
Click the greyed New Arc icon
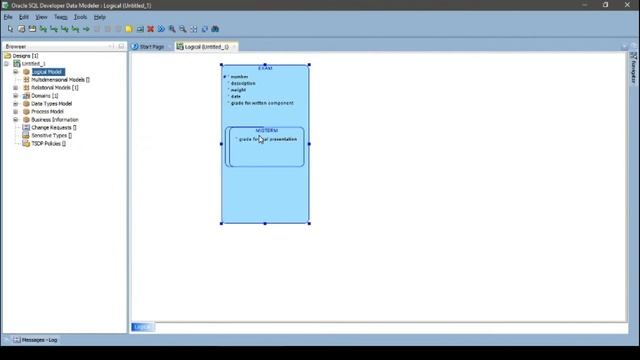(97, 29)
